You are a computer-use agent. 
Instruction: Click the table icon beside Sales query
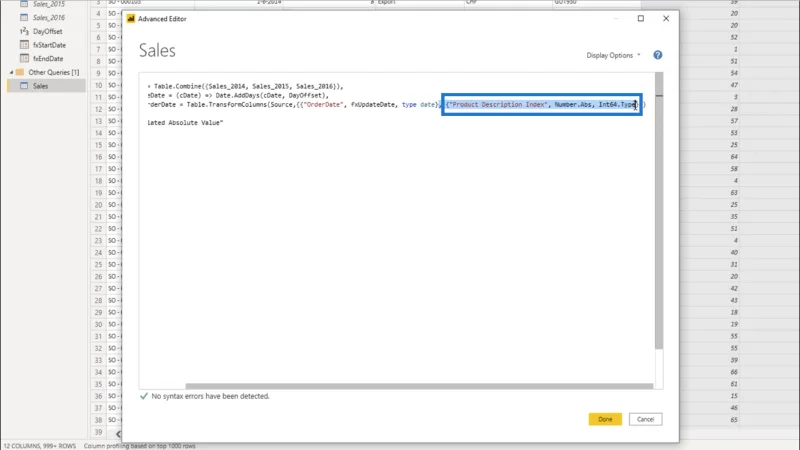tap(24, 86)
